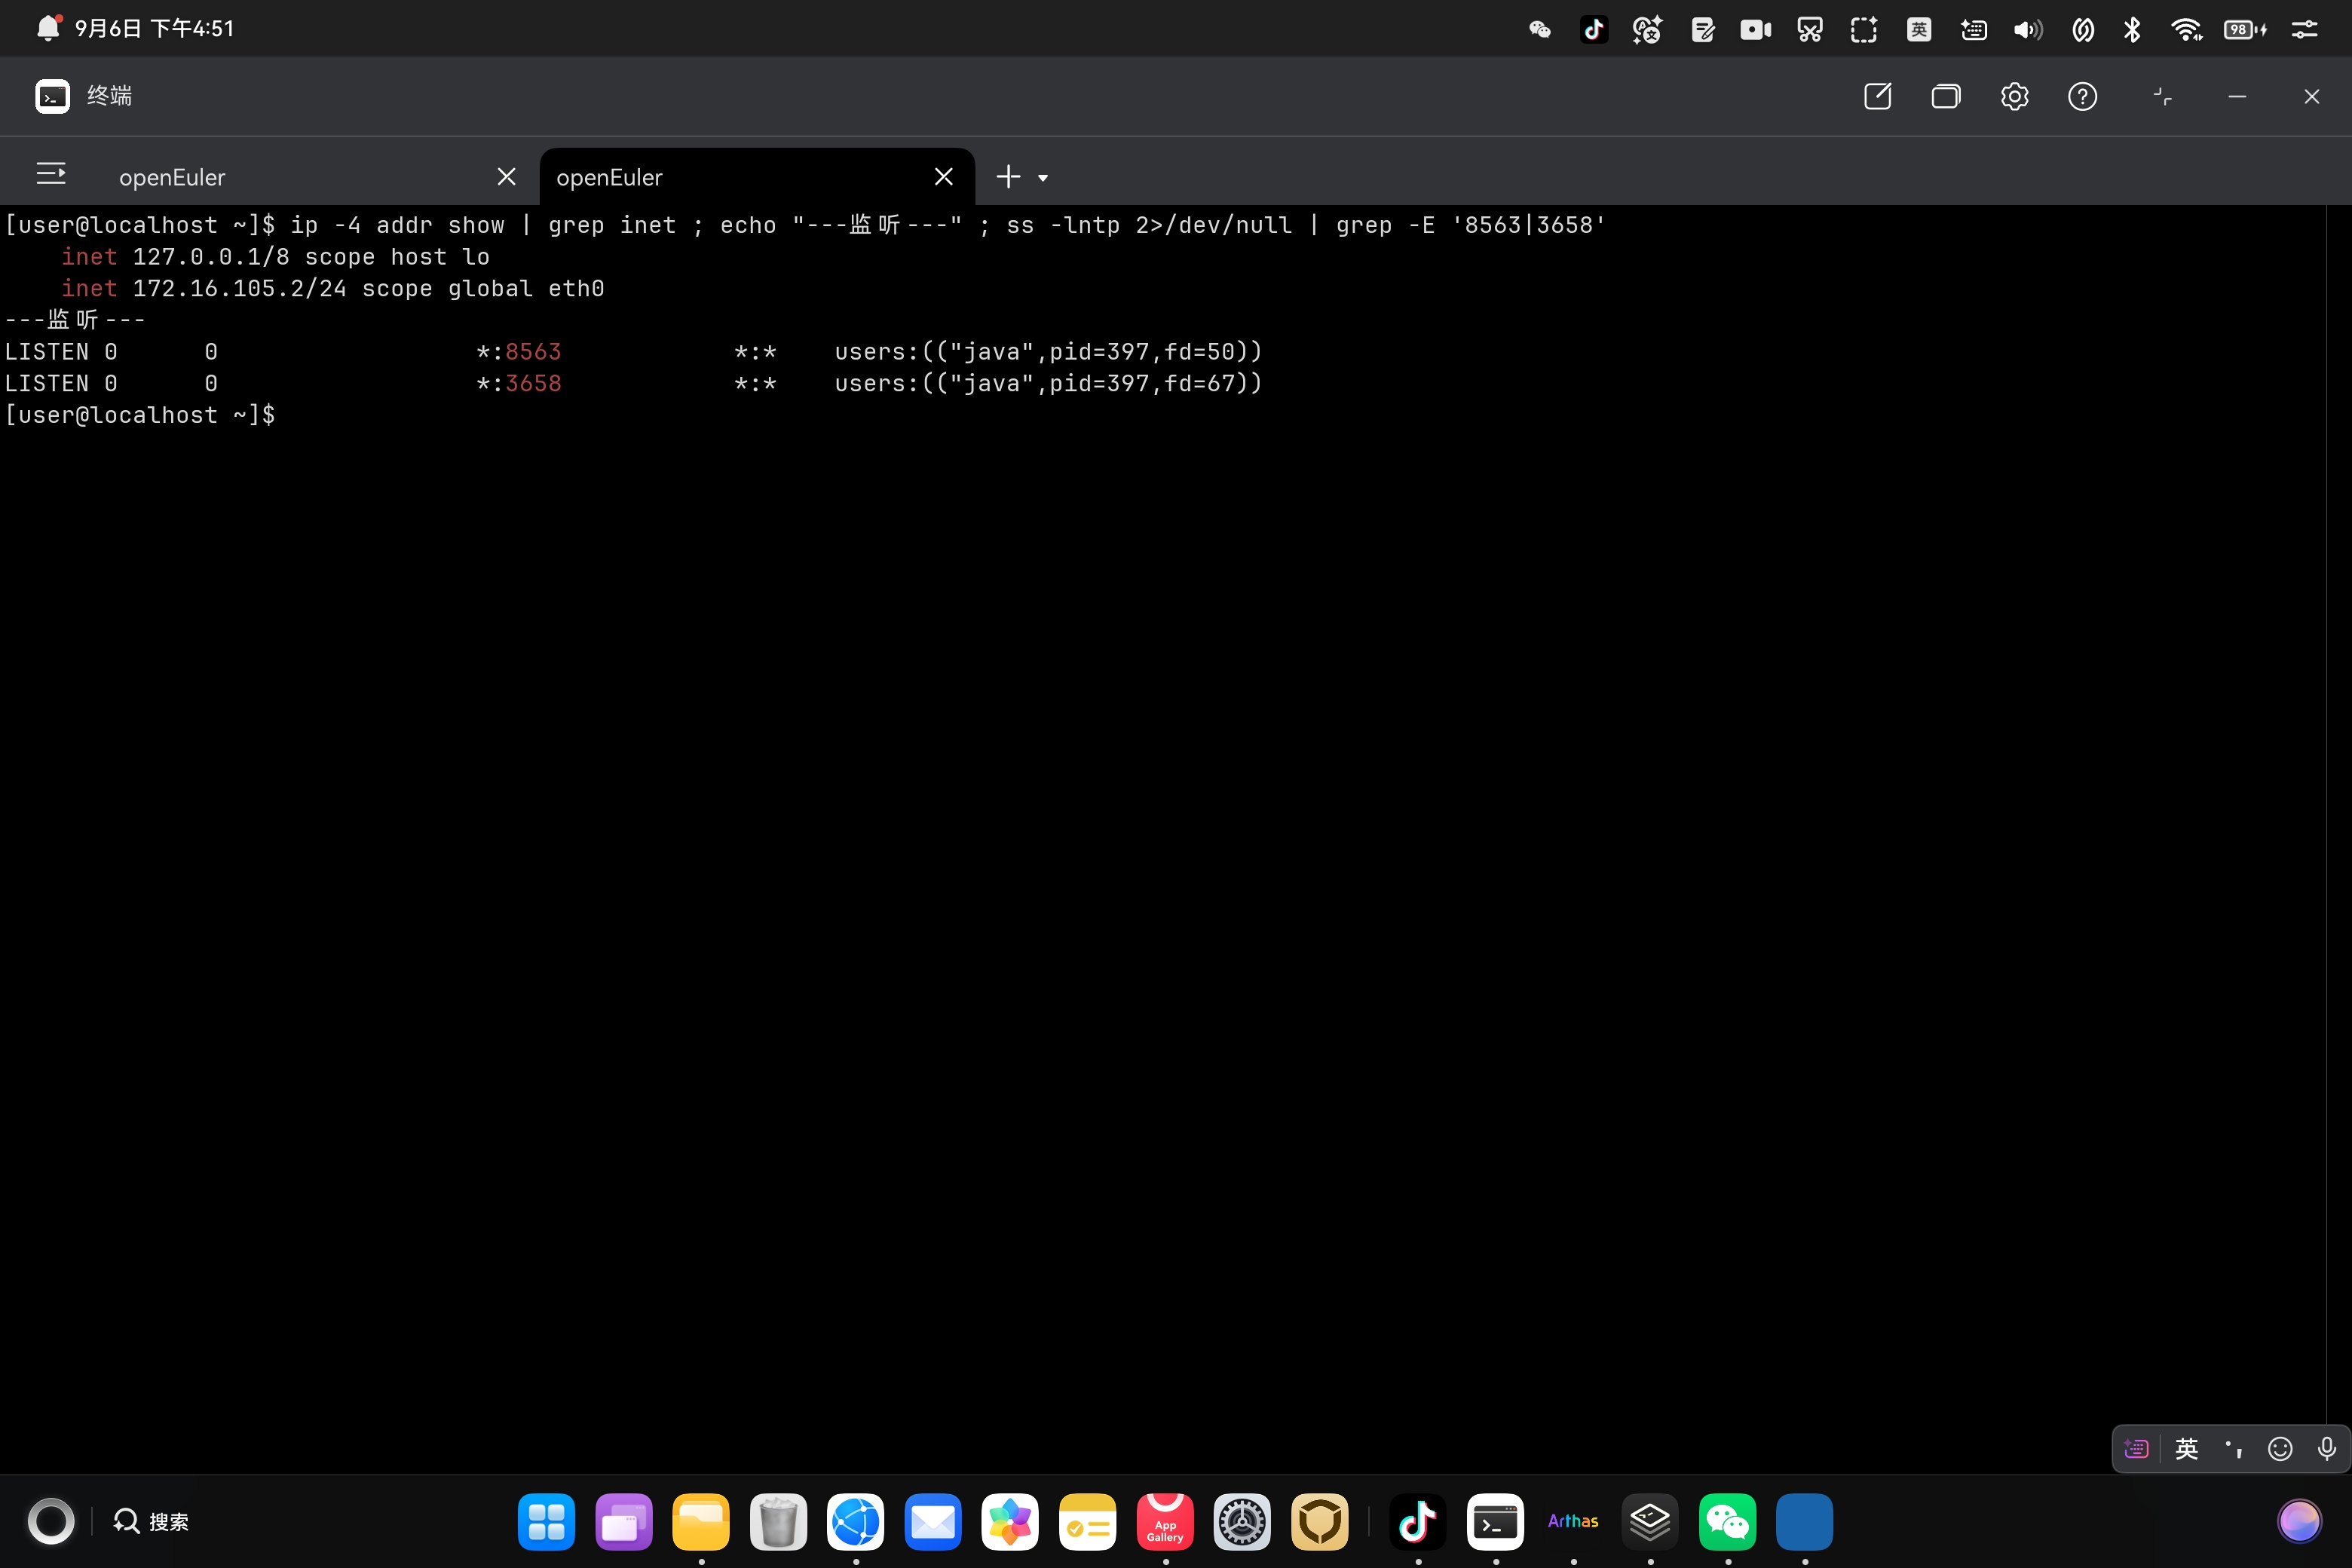Screen dimensions: 2352x1568
Task: Open the AI assistant orb in dock corner
Action: tap(2299, 1521)
